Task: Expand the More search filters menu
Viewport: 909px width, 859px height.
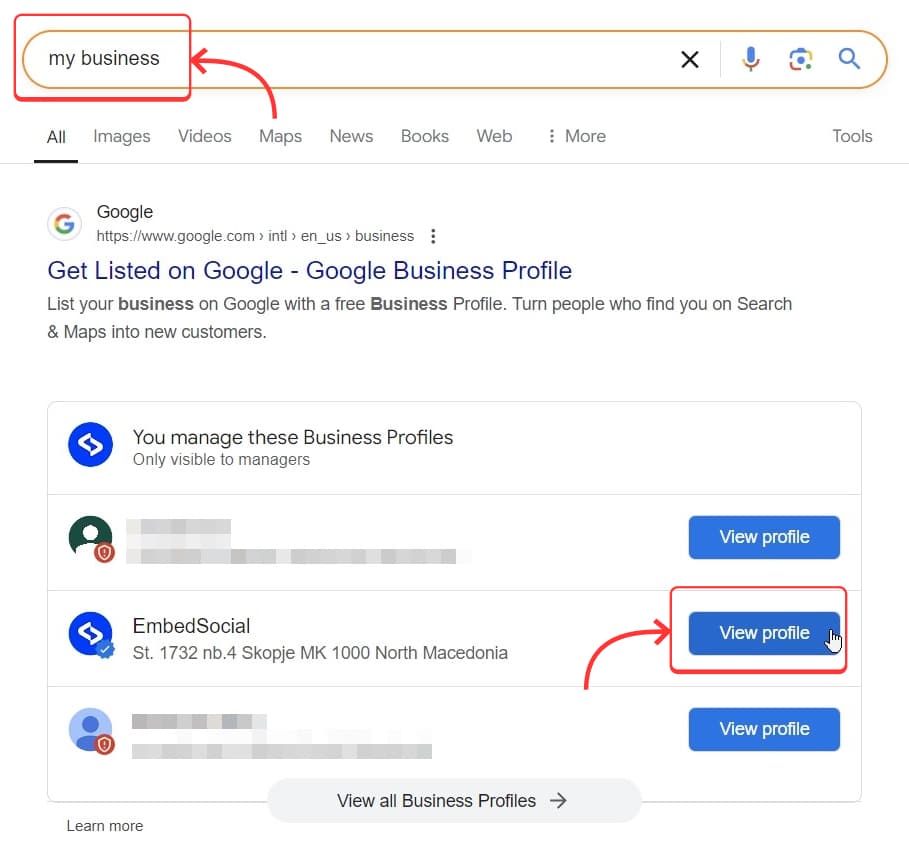Action: (x=577, y=136)
